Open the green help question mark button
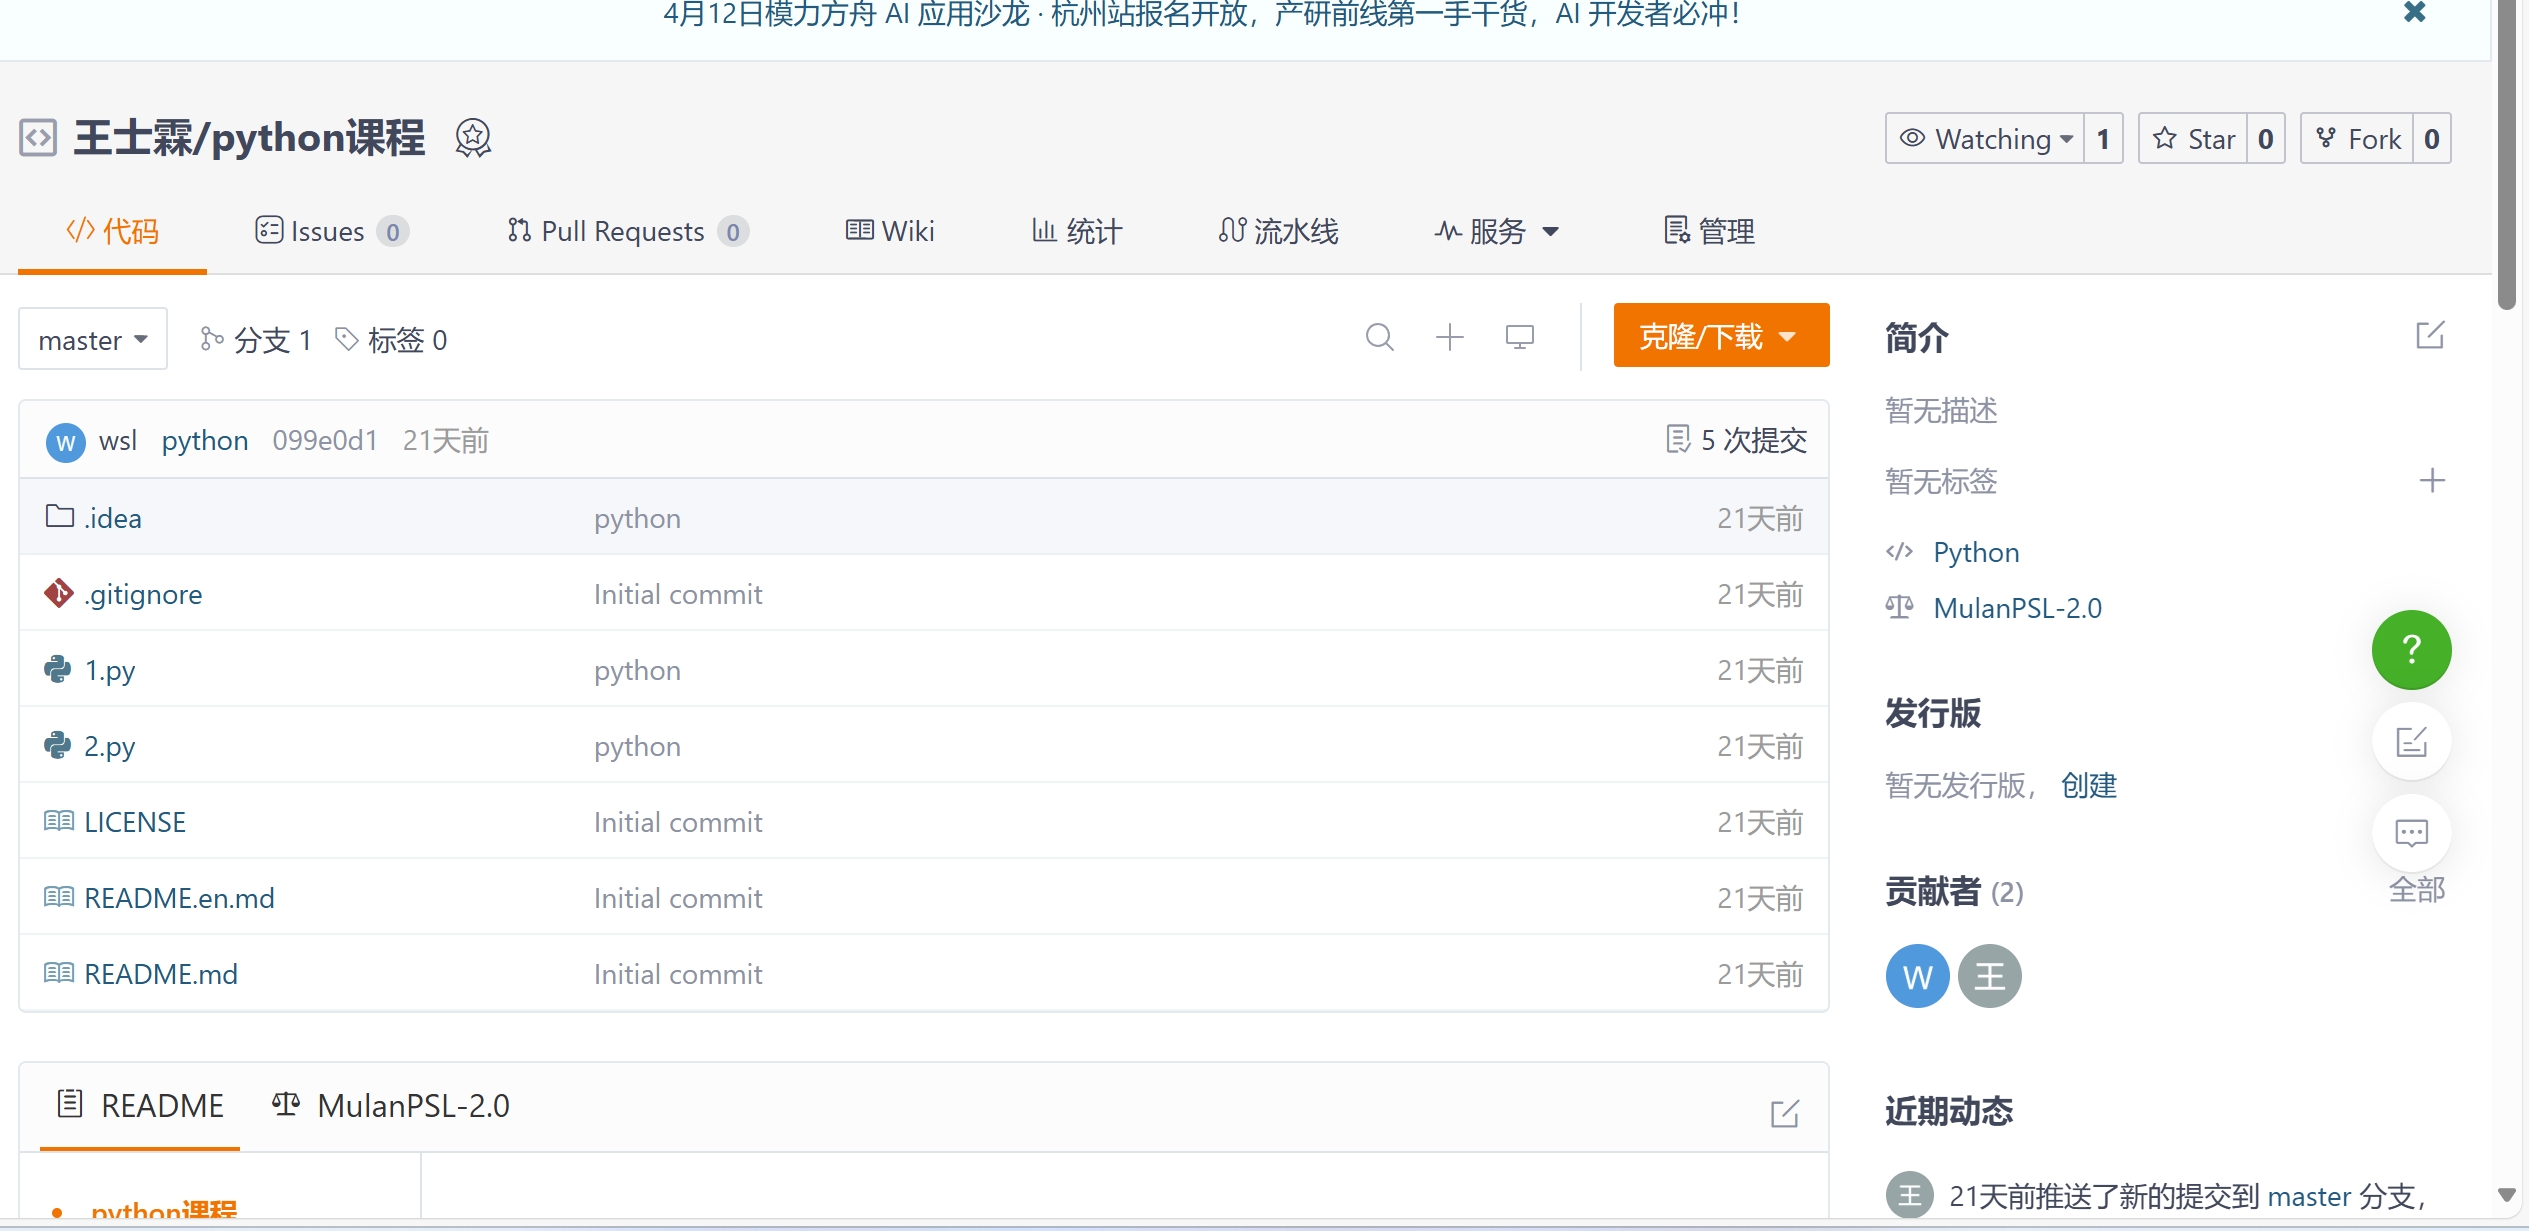 [2411, 650]
